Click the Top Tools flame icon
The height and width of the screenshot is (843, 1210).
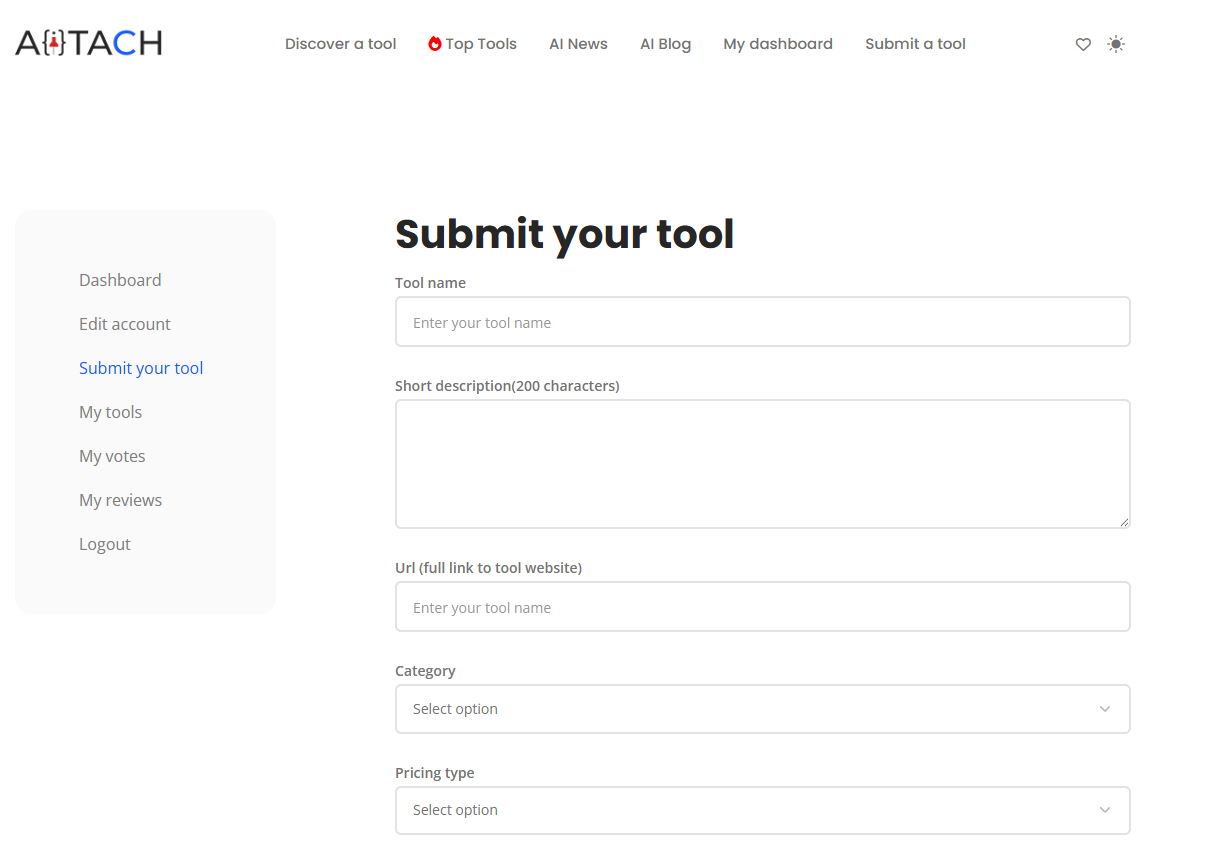pyautogui.click(x=435, y=44)
